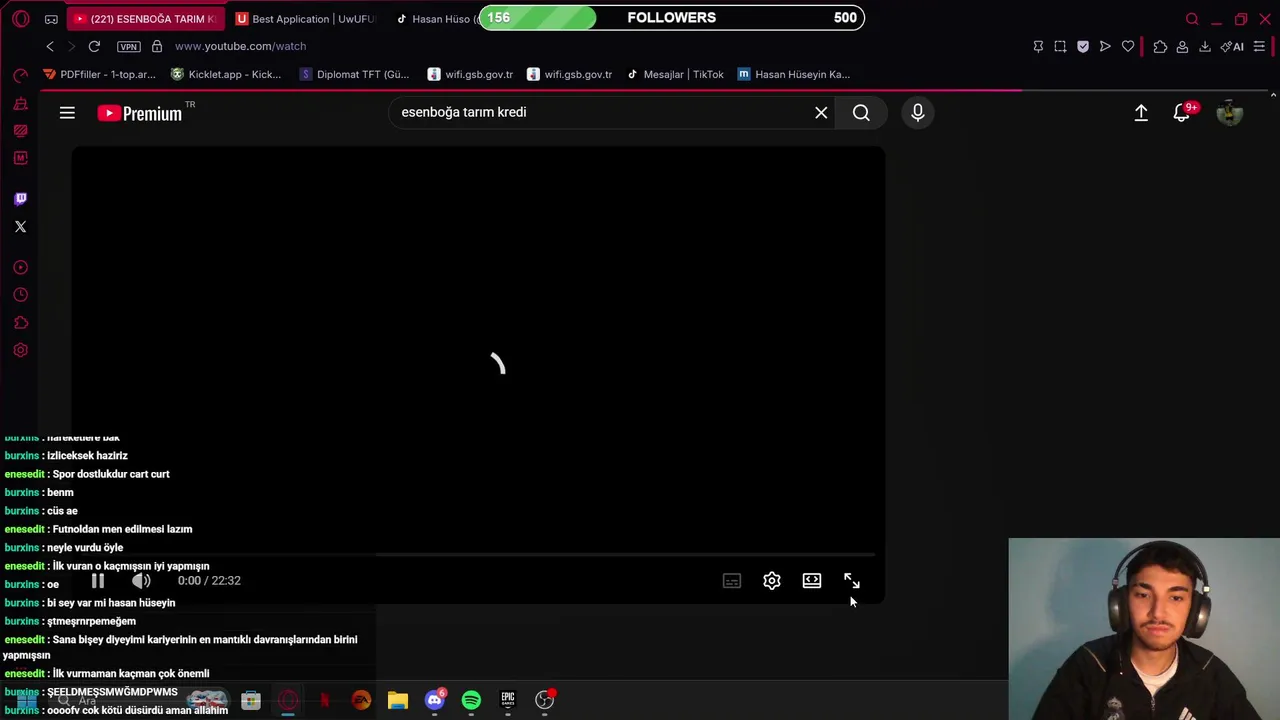Image resolution: width=1280 pixels, height=720 pixels.
Task: Seek along the video progress bar
Action: (477, 554)
